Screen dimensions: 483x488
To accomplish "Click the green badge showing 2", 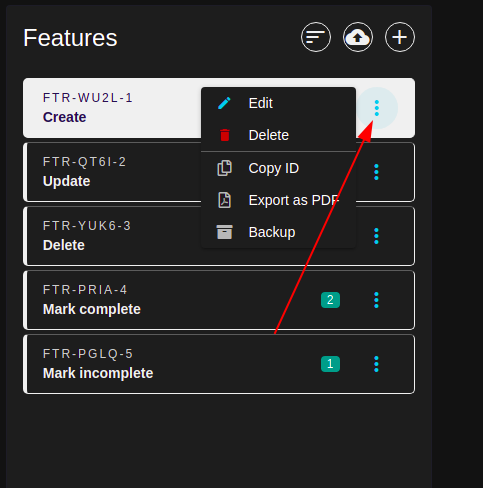I will coord(330,300).
